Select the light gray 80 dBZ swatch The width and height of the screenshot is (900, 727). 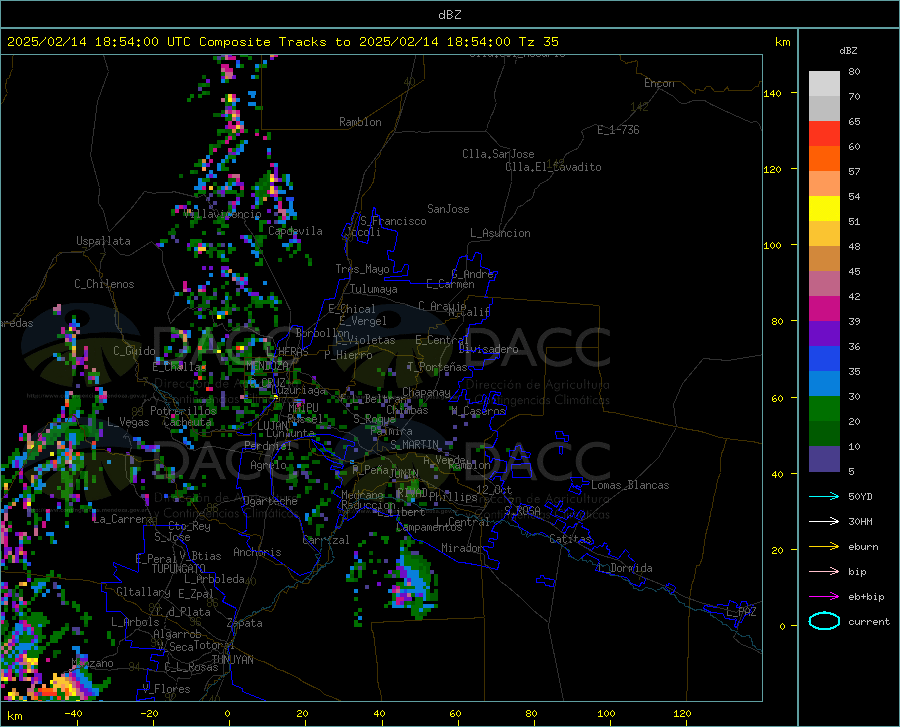pos(824,83)
